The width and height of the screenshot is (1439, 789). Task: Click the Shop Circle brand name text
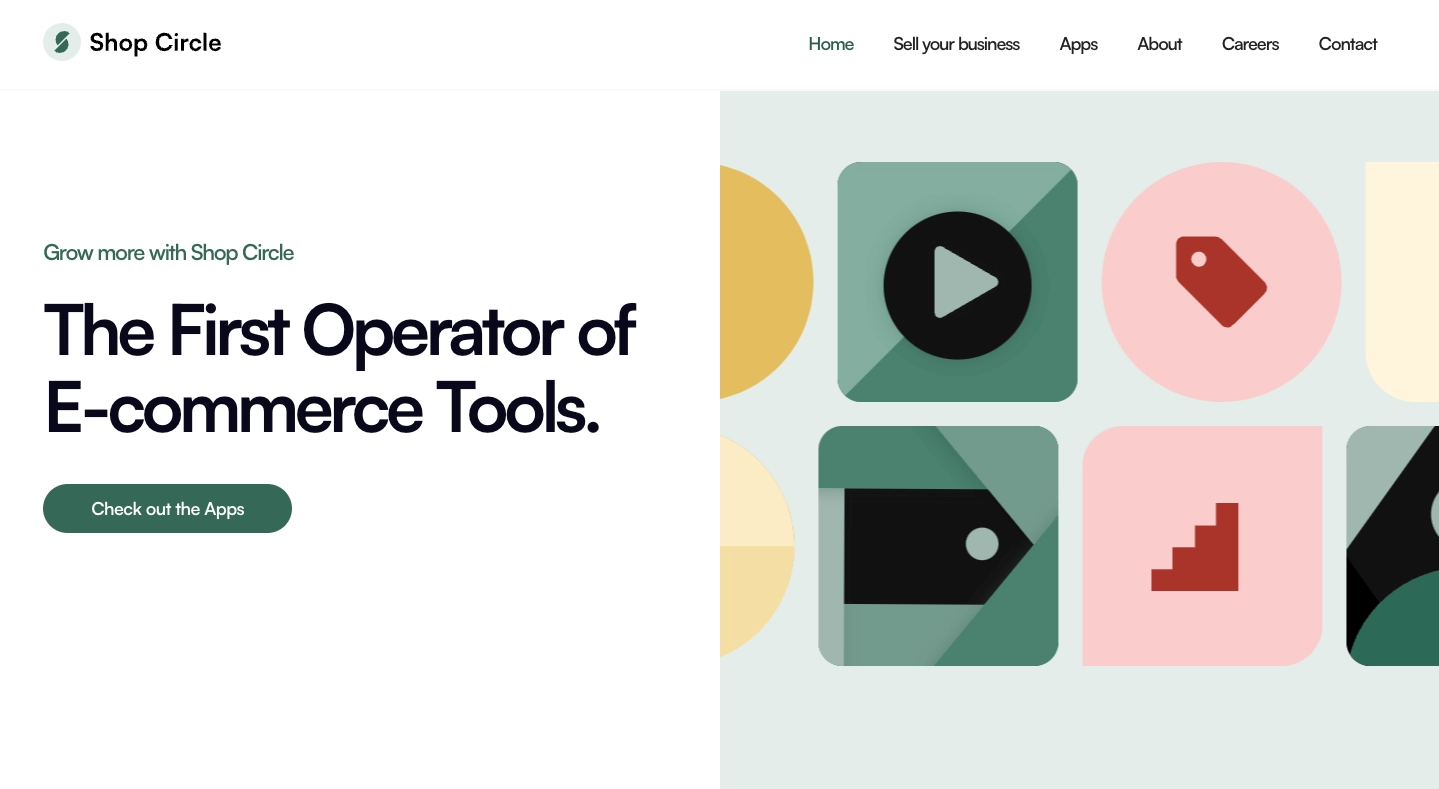coord(155,42)
